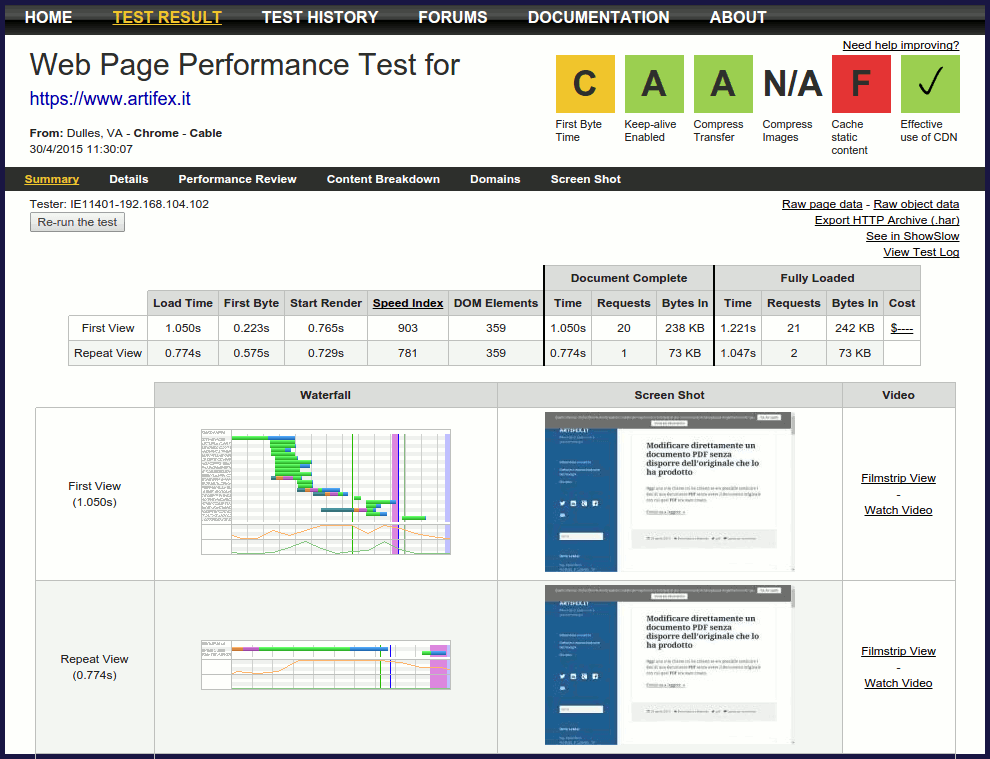Open the Content Breakdown tab
Viewport: 990px width, 759px height.
(383, 179)
